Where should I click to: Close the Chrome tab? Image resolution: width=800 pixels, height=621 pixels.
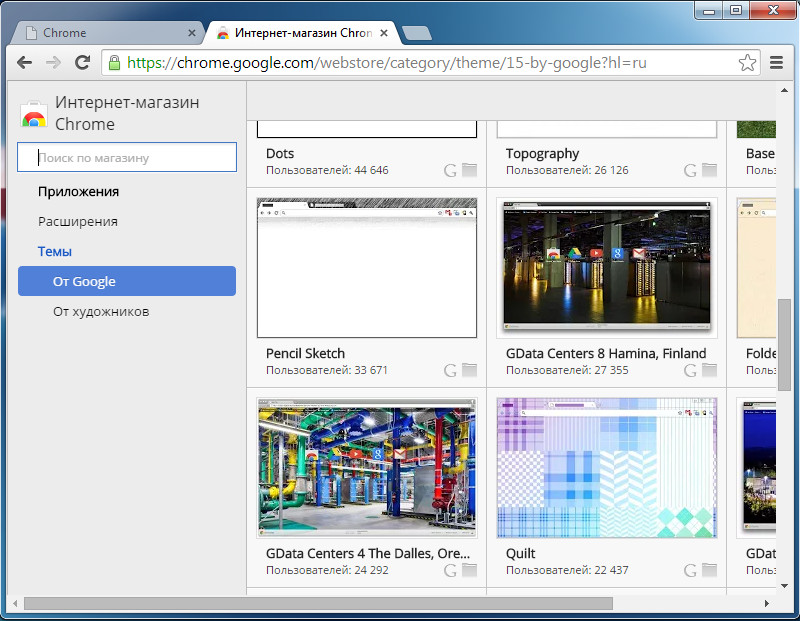(x=192, y=33)
